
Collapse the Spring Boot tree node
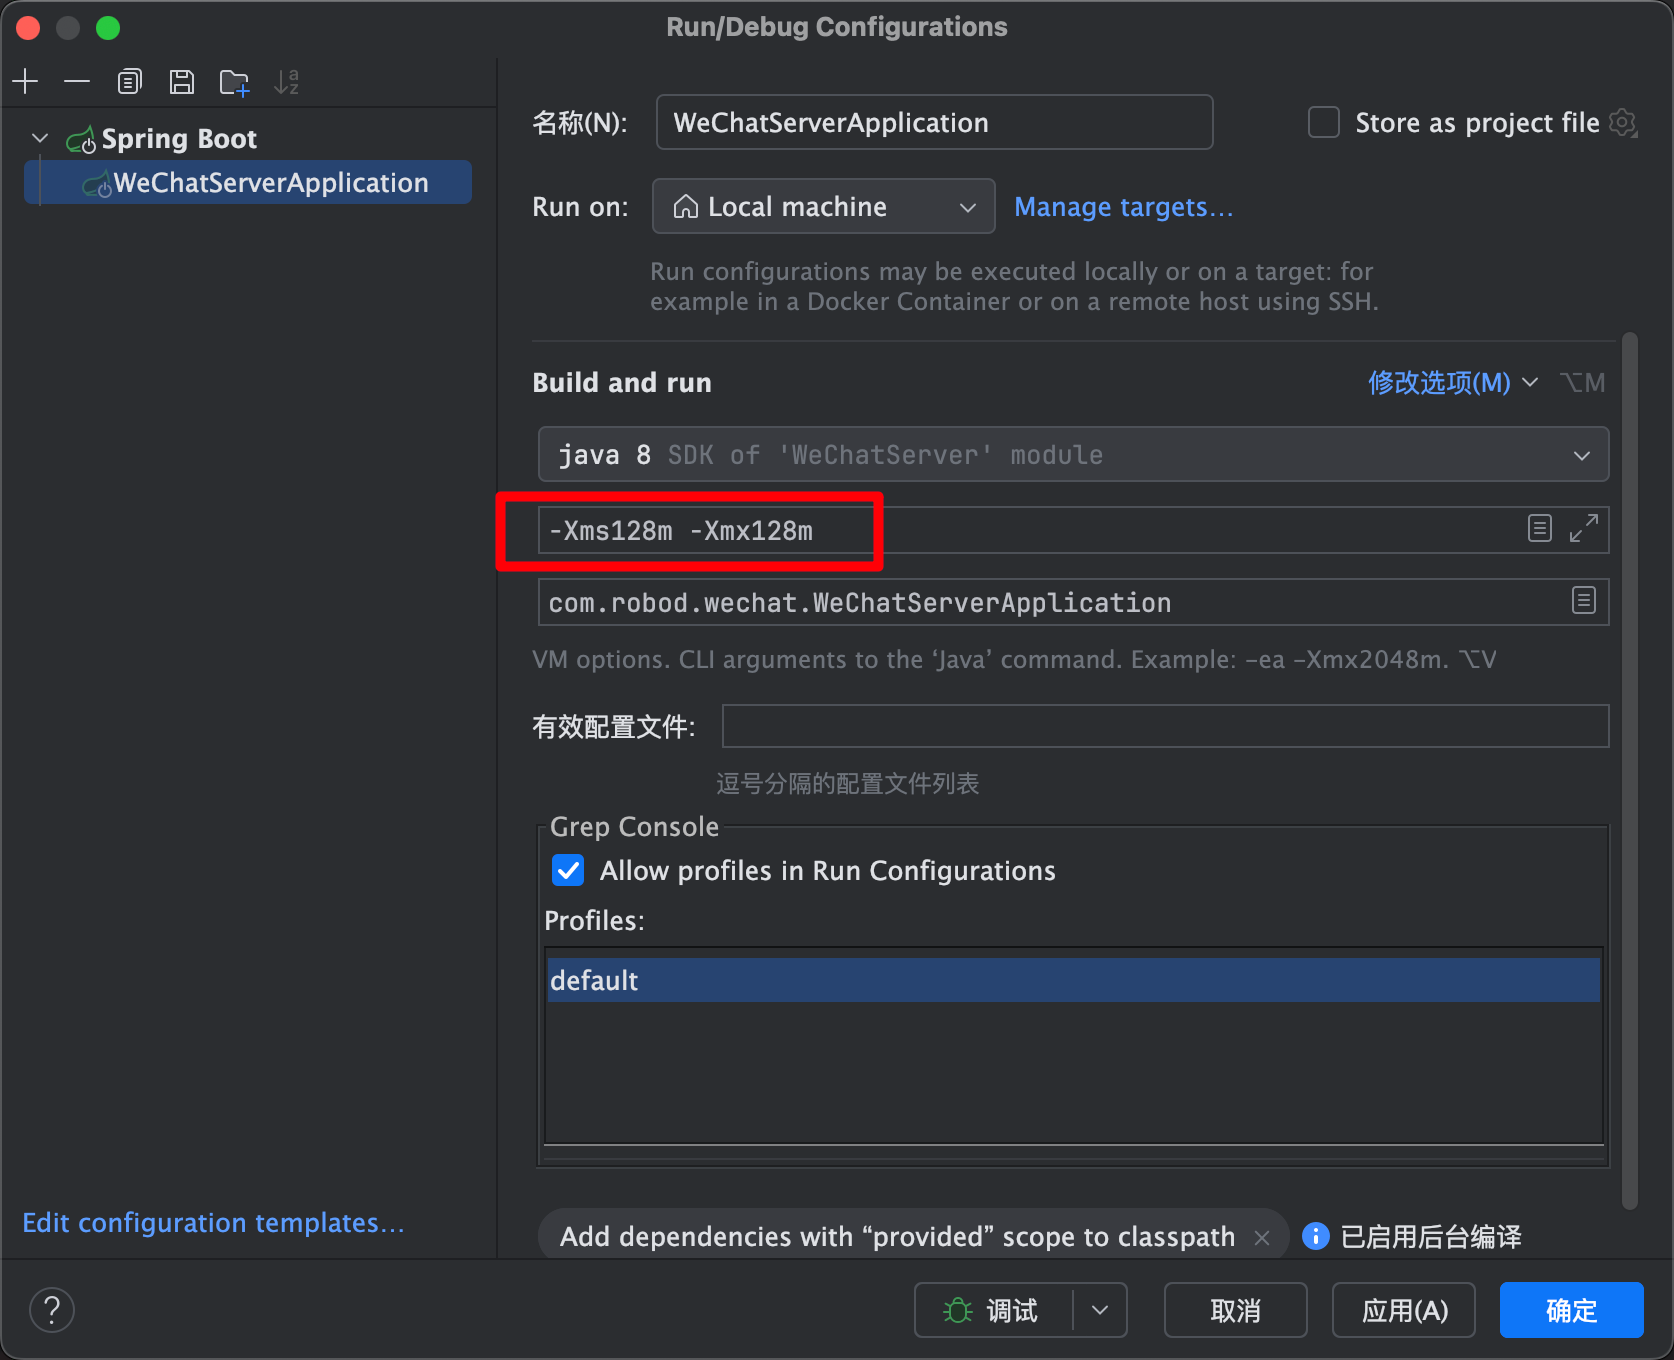coord(40,138)
